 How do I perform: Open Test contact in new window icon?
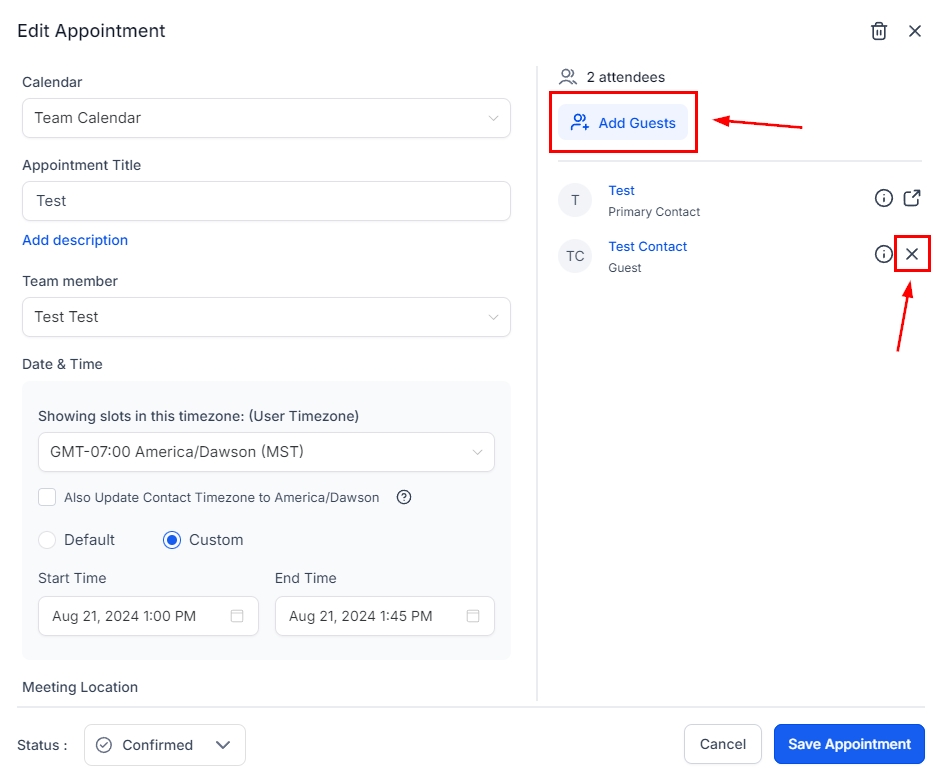911,198
